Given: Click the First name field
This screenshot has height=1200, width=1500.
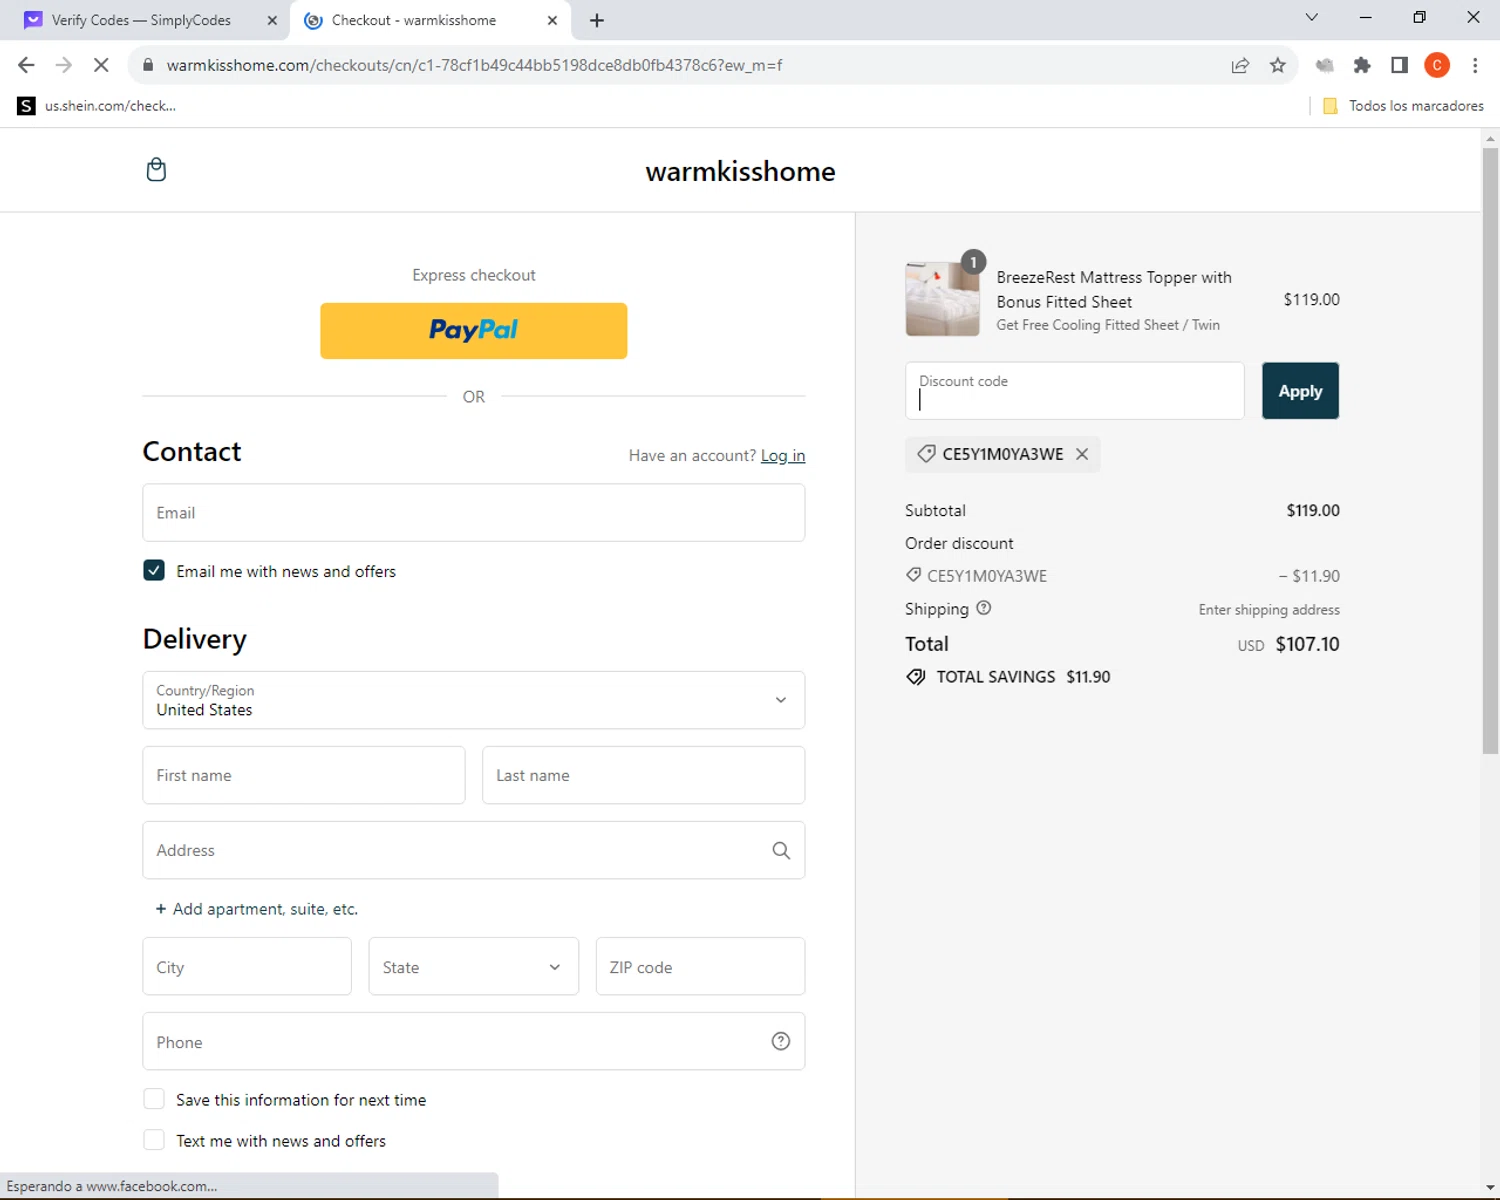Looking at the screenshot, I should (304, 775).
